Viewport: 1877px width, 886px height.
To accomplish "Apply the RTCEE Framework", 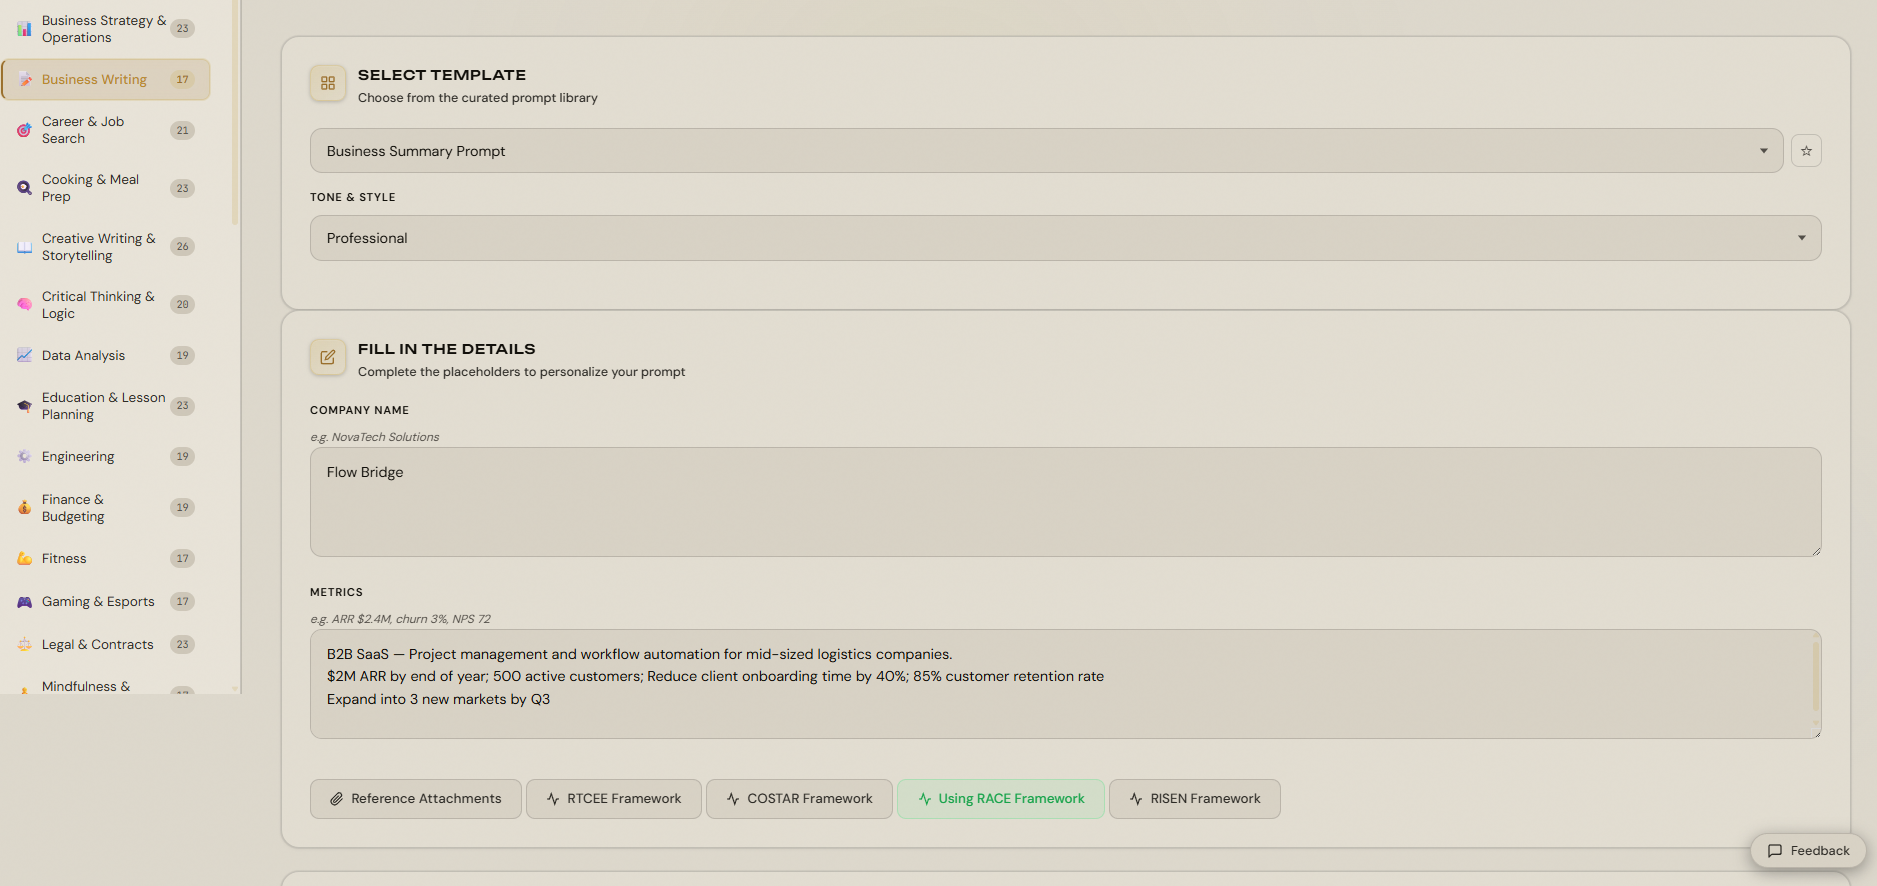I will (613, 799).
